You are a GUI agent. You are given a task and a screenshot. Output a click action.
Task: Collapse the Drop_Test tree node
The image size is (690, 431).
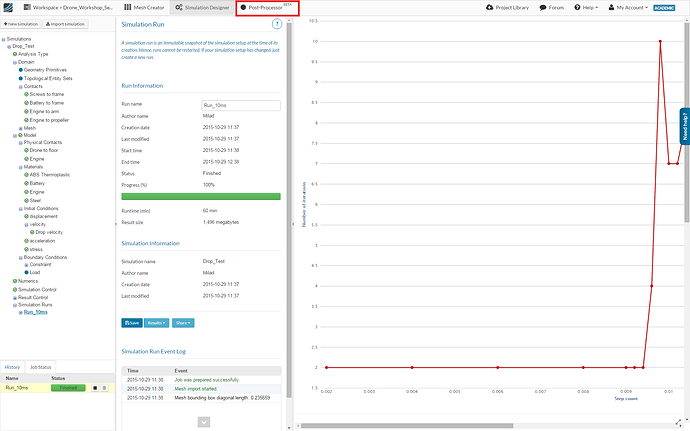tap(9, 47)
